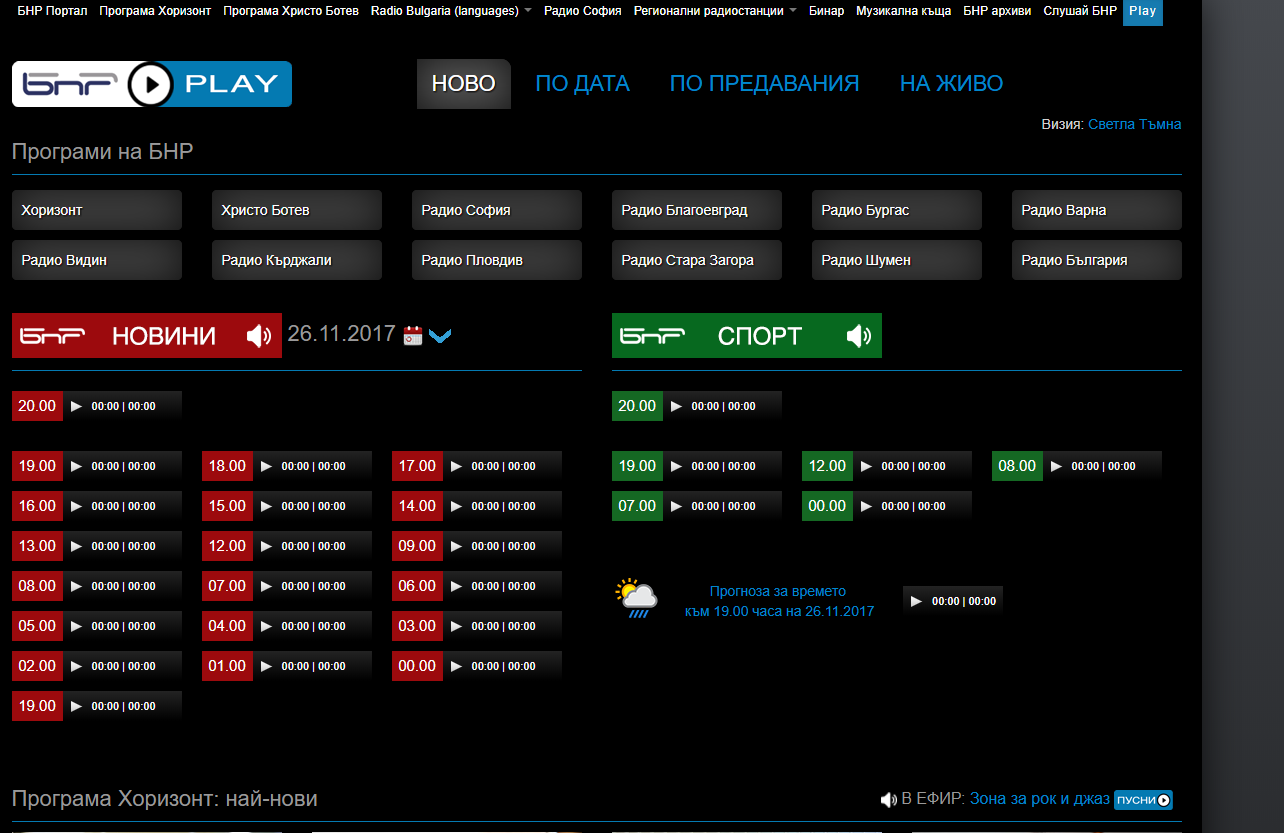Open Radio Bulgaria (languages) dropdown

(451, 11)
